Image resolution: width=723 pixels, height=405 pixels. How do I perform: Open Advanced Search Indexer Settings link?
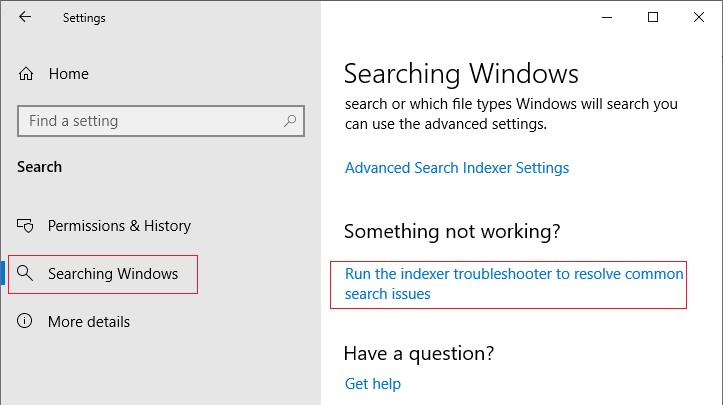457,168
